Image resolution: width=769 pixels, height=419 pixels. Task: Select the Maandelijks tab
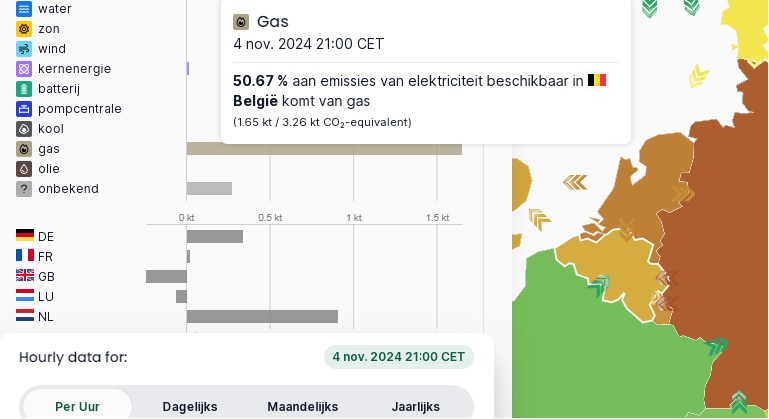tap(303, 406)
